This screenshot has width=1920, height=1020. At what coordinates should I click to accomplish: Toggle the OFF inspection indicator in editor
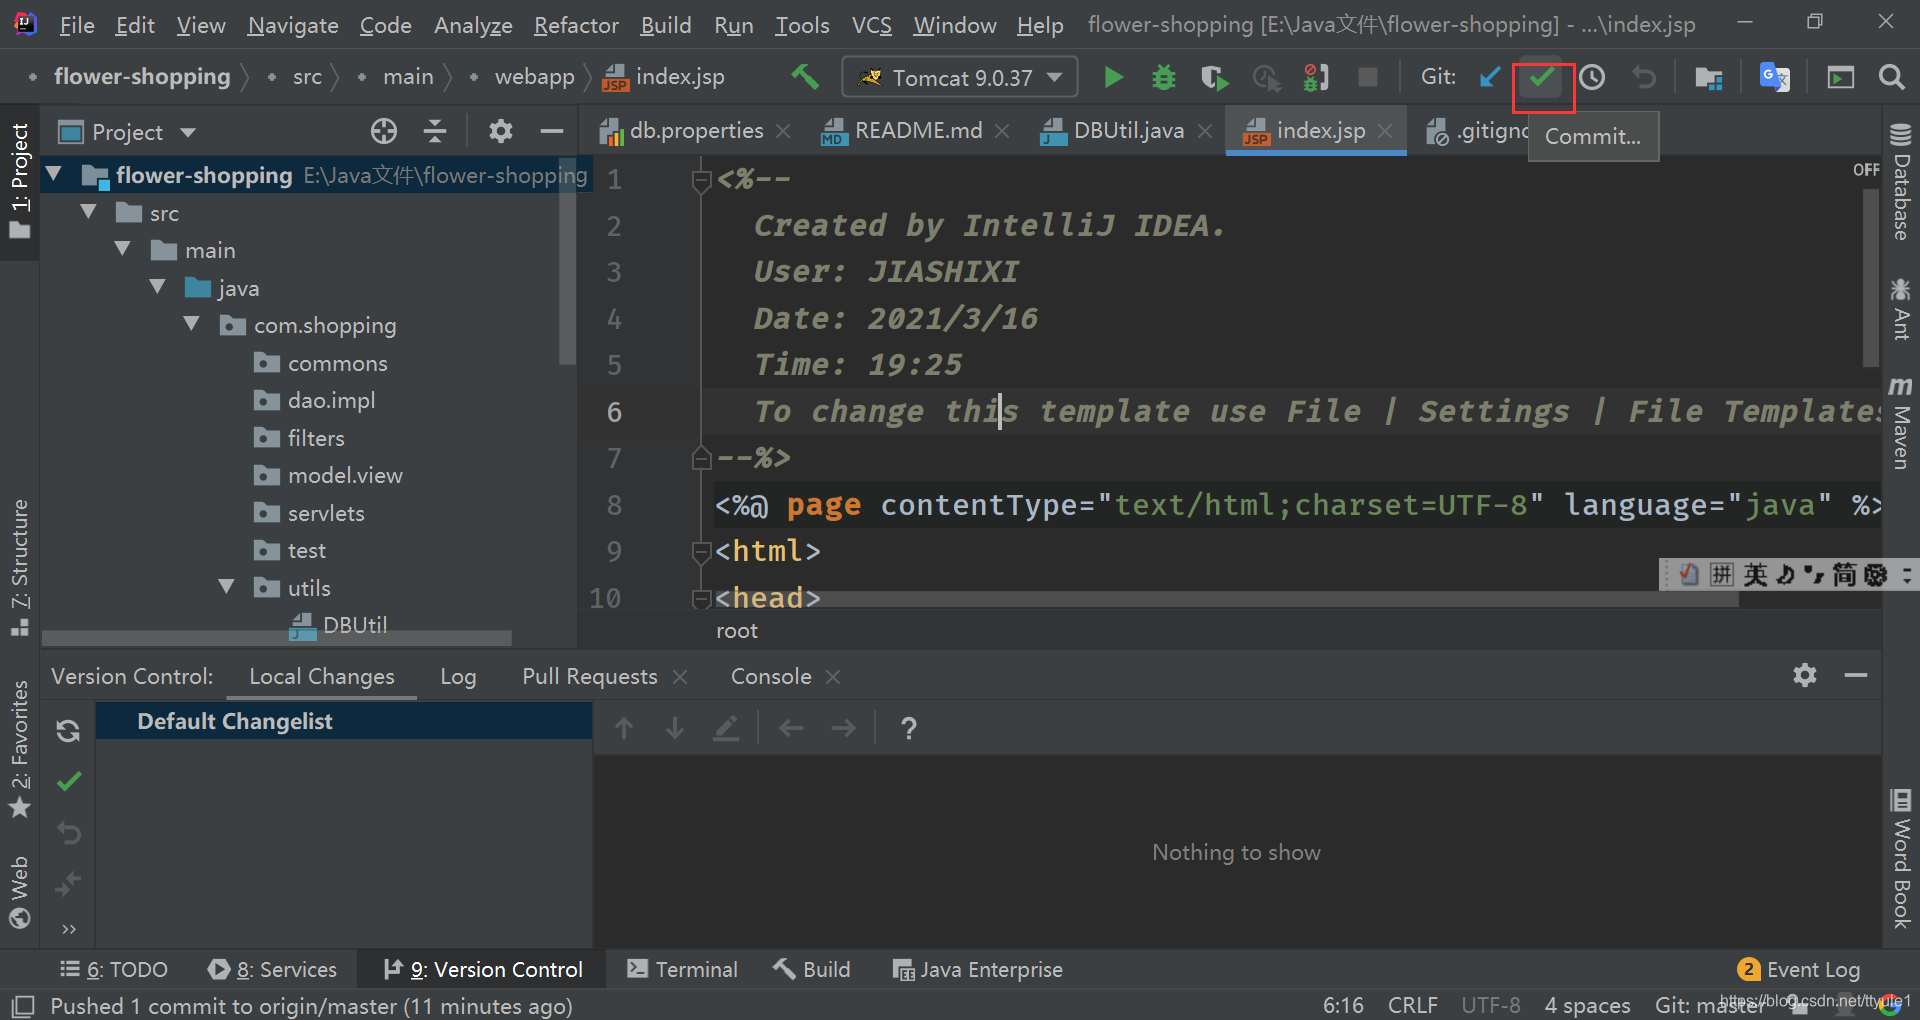tap(1866, 170)
